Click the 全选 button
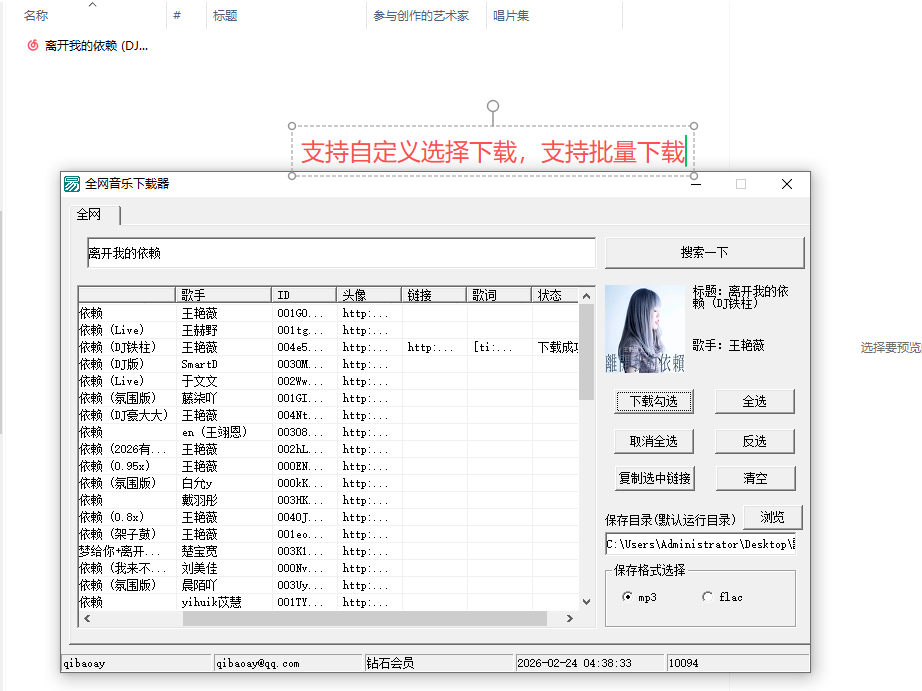The image size is (922, 691). [x=754, y=402]
